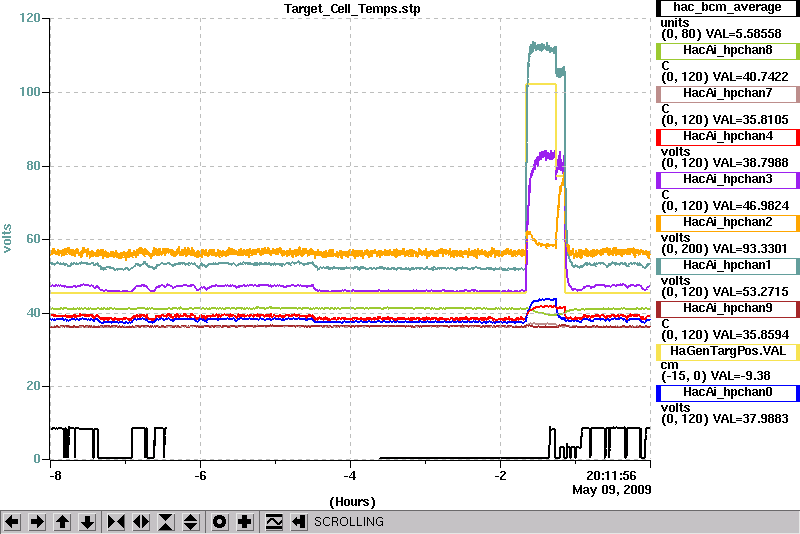Click the y-axis 100 tick label

coord(30,92)
